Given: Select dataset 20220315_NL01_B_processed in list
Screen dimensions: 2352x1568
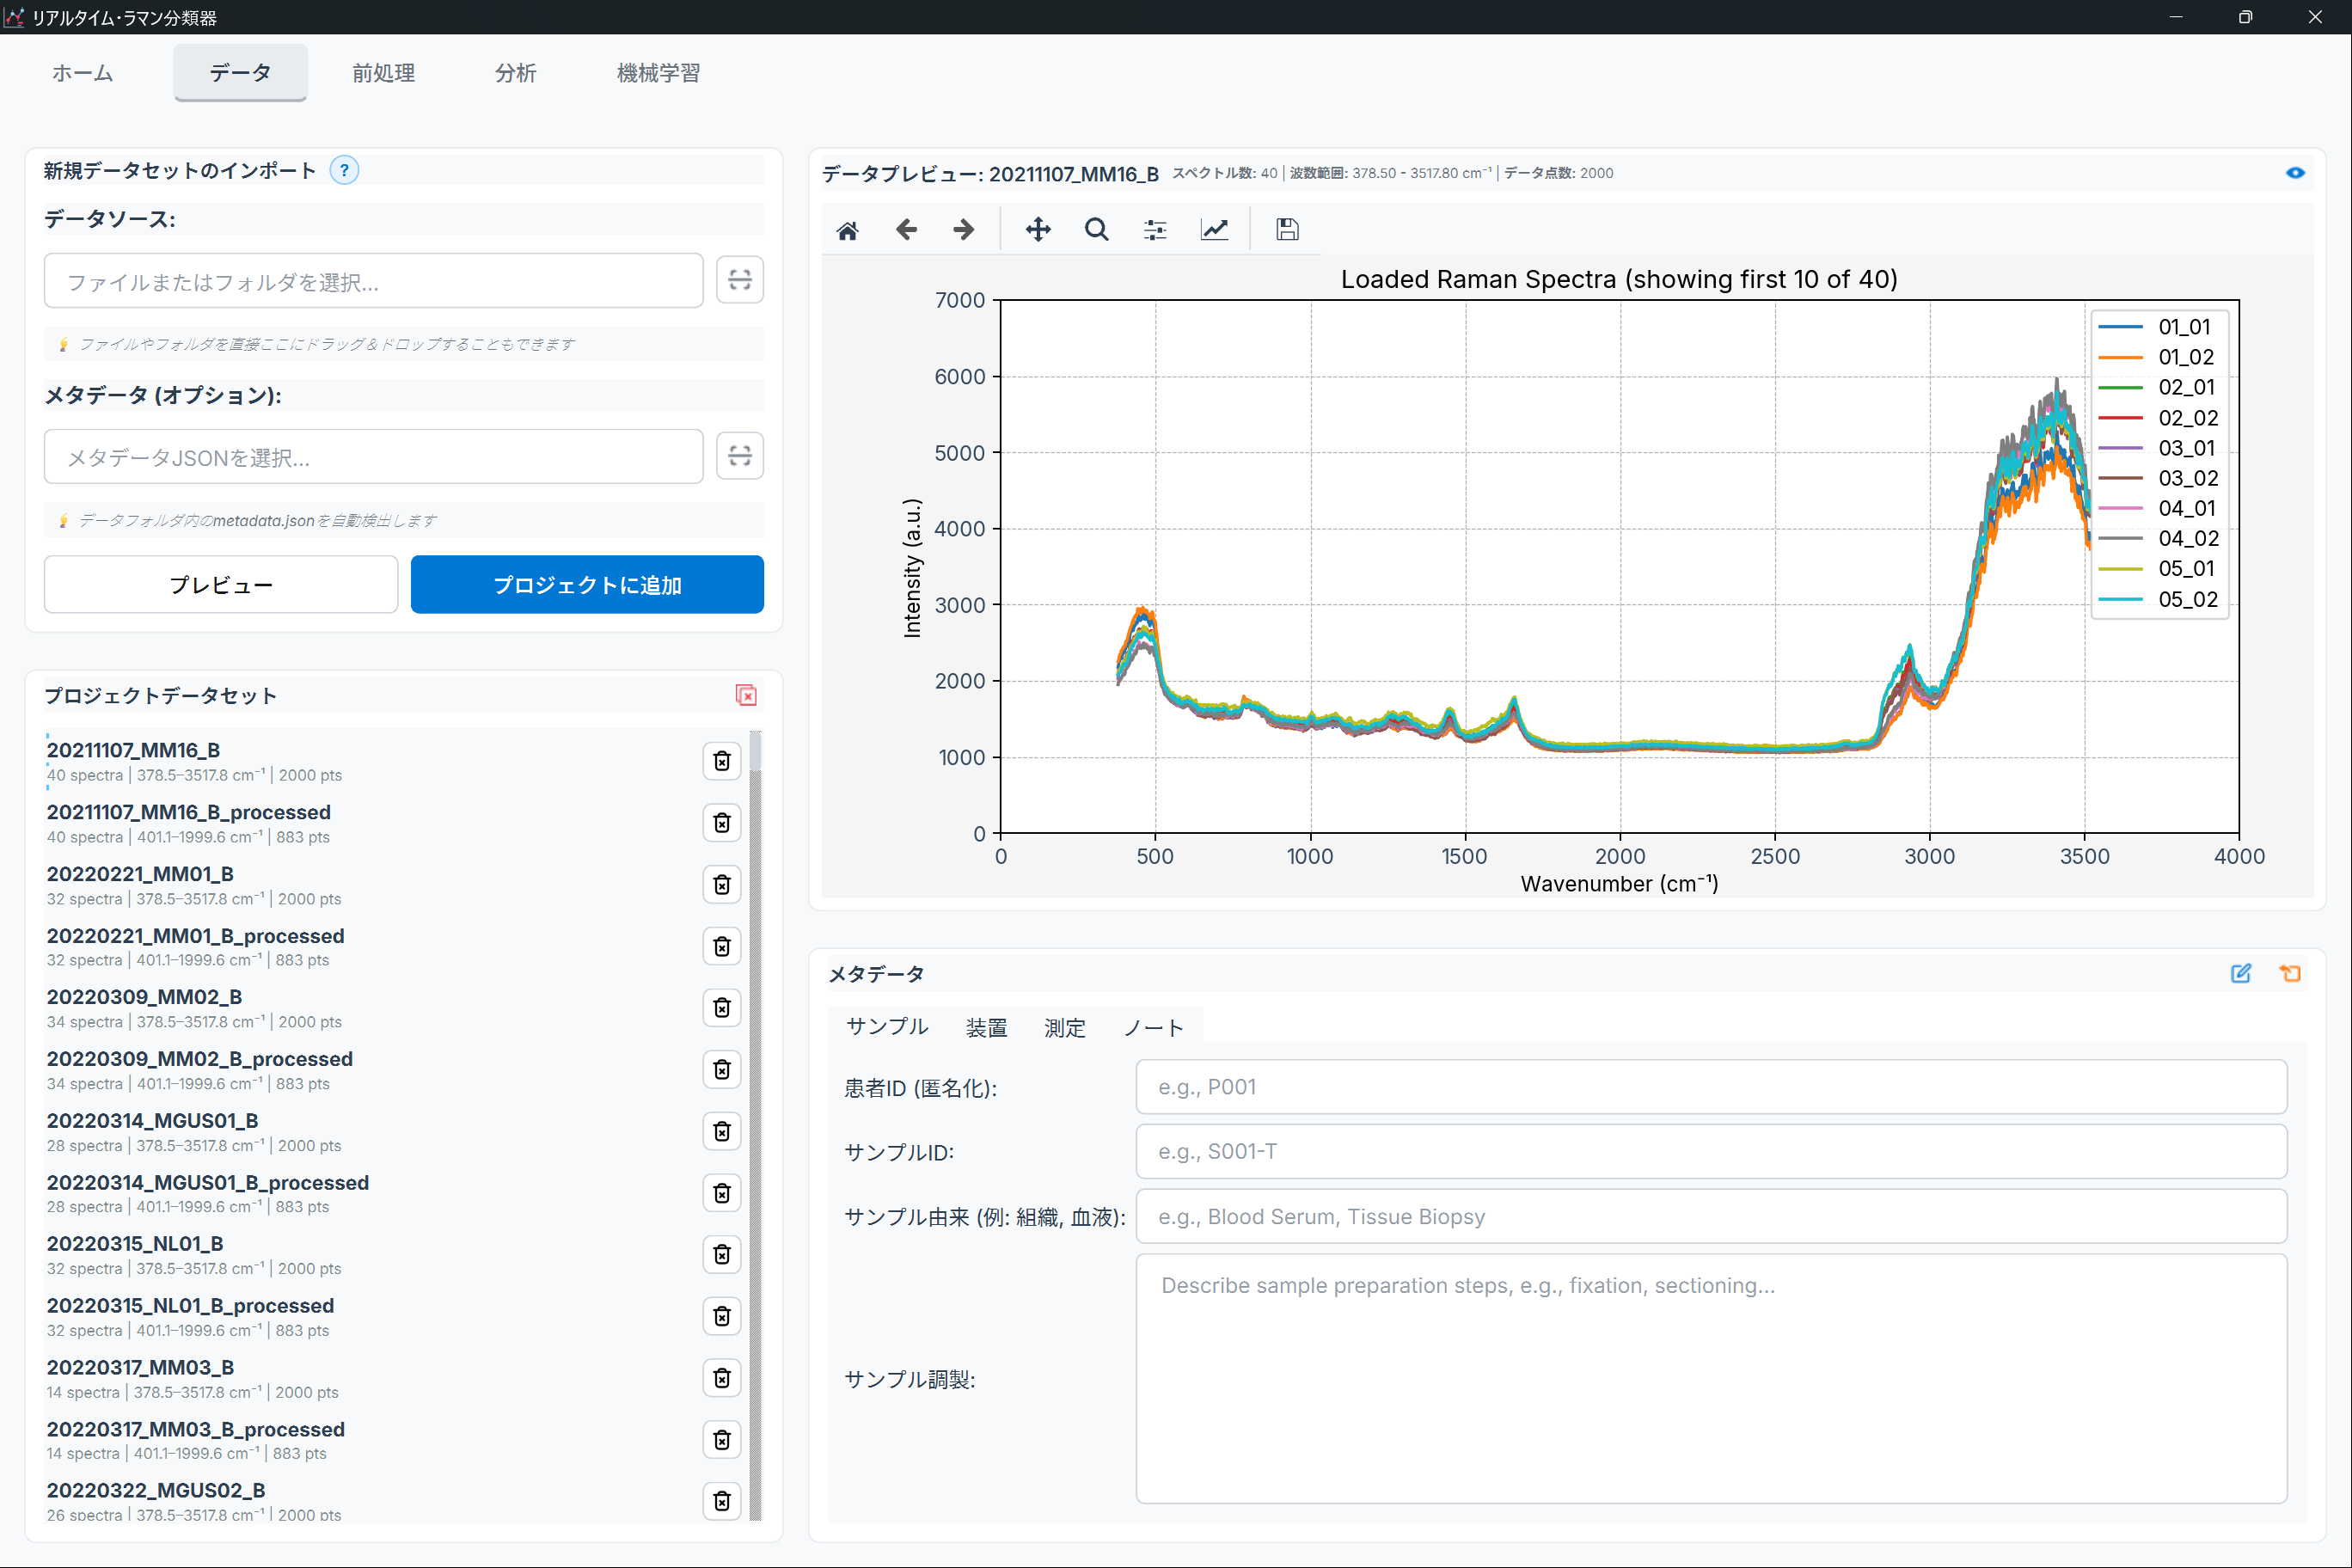Looking at the screenshot, I should (x=370, y=1317).
